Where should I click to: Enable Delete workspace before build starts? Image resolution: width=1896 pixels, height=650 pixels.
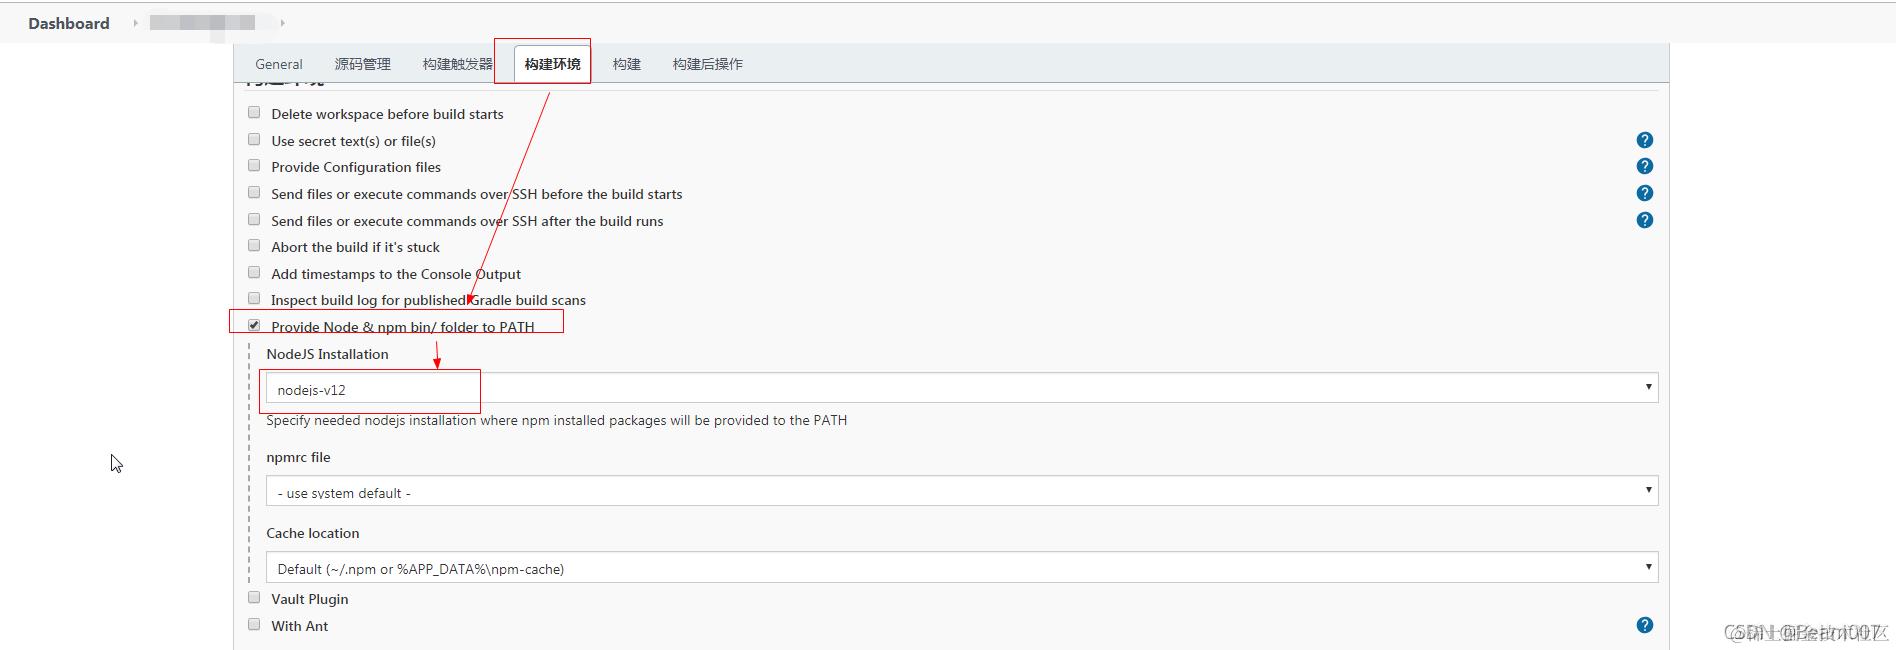click(x=254, y=113)
